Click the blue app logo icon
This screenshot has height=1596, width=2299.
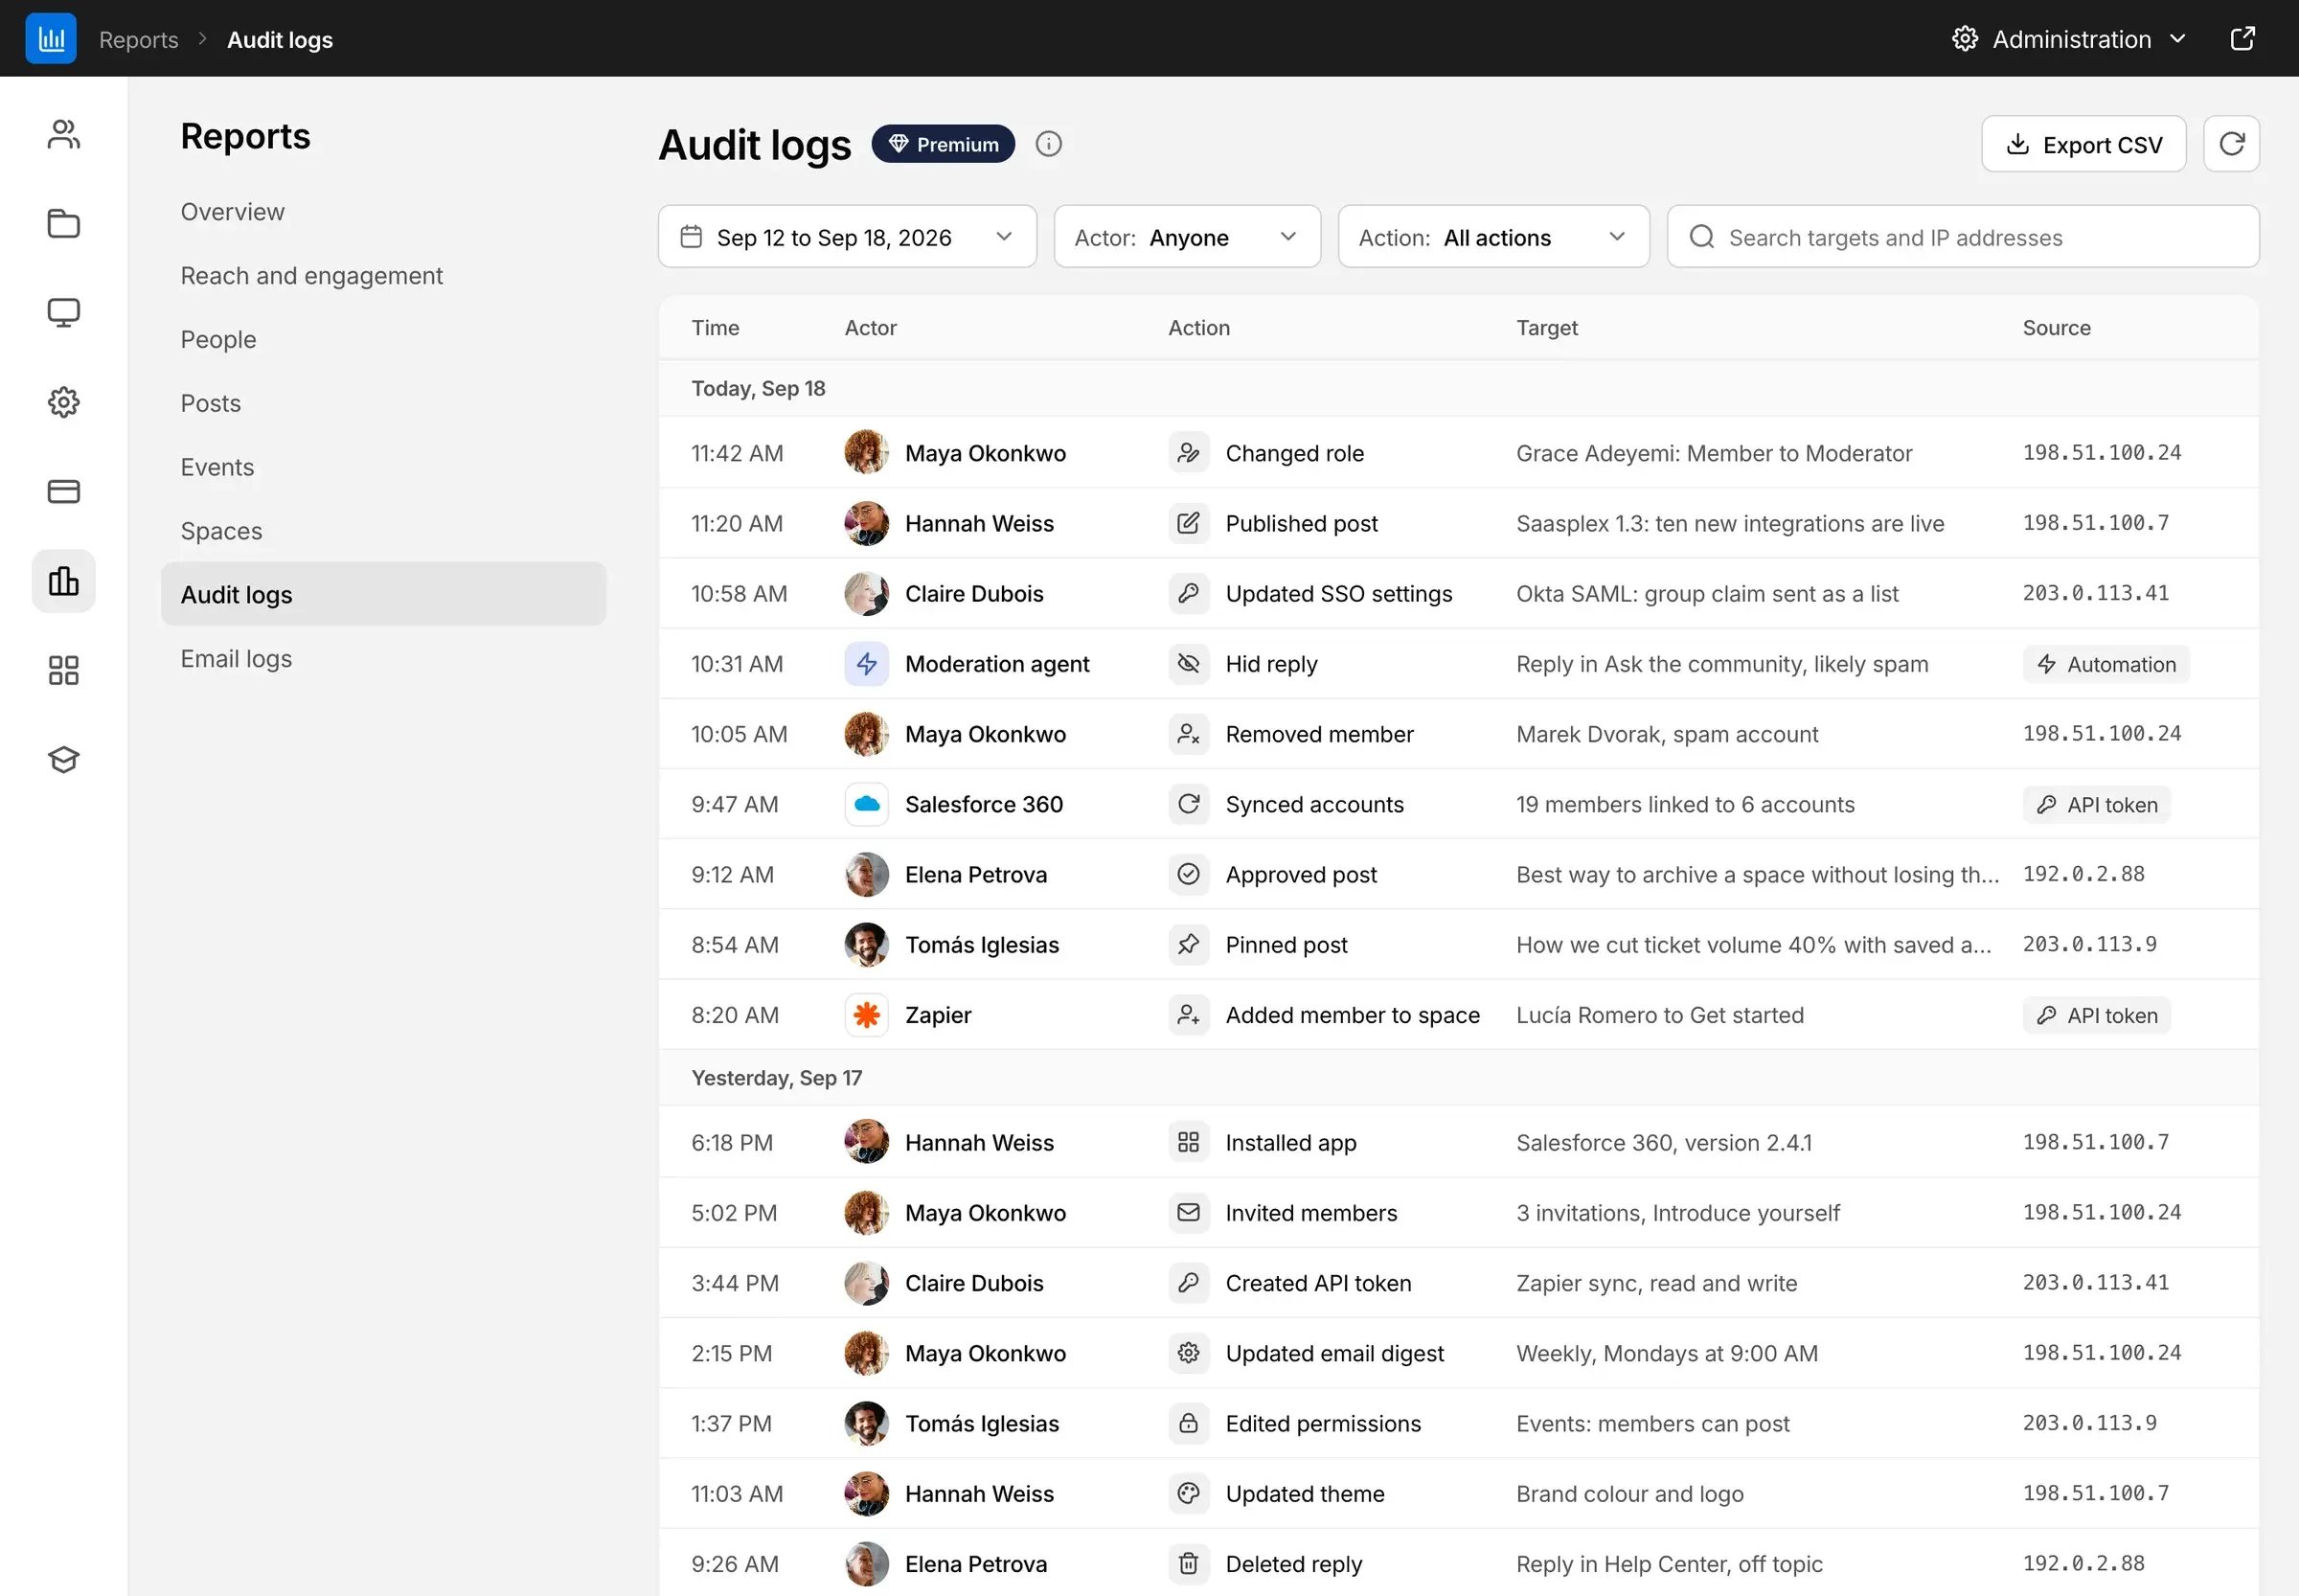51,39
